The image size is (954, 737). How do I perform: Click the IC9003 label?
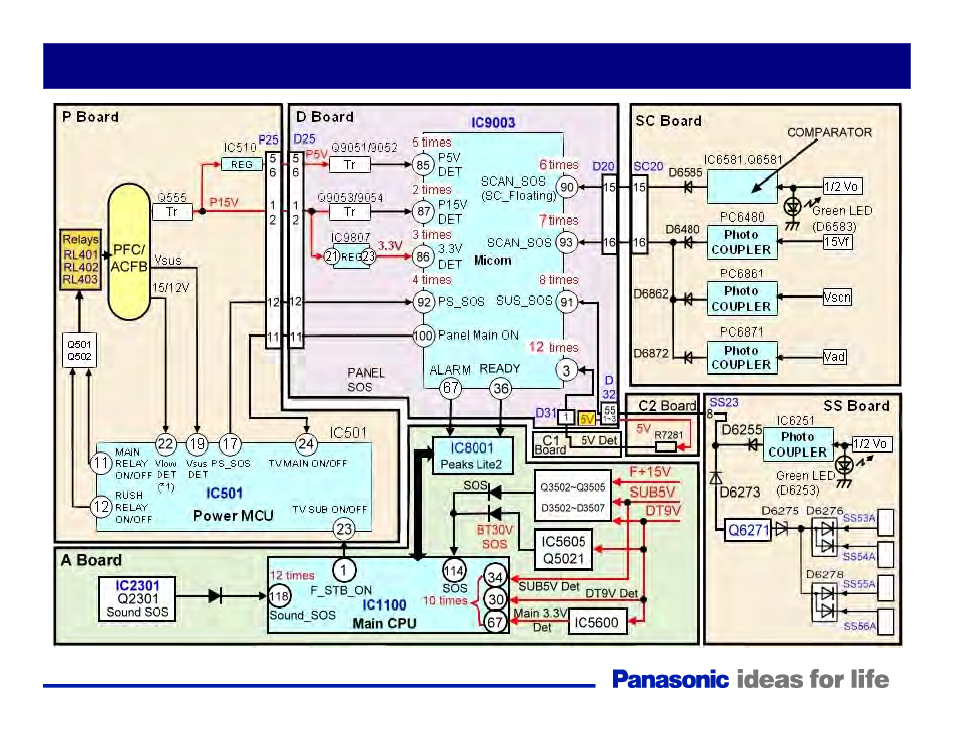click(x=493, y=122)
